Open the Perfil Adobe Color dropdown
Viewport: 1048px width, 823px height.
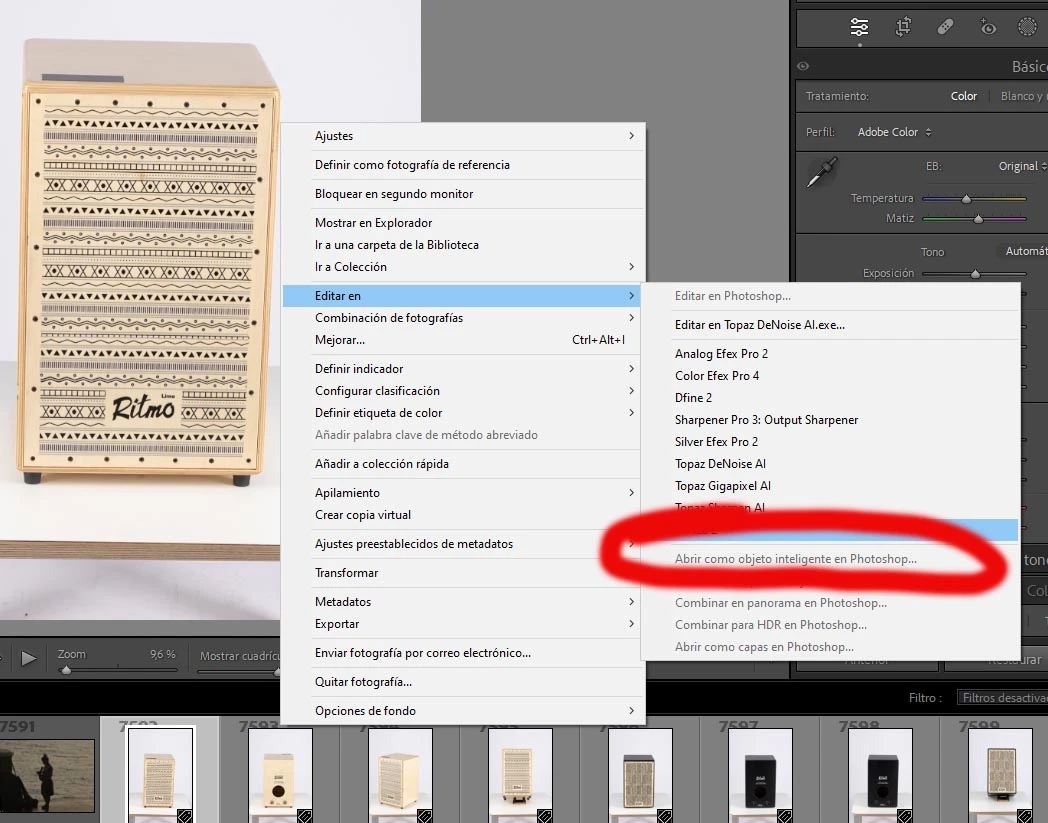[x=894, y=132]
